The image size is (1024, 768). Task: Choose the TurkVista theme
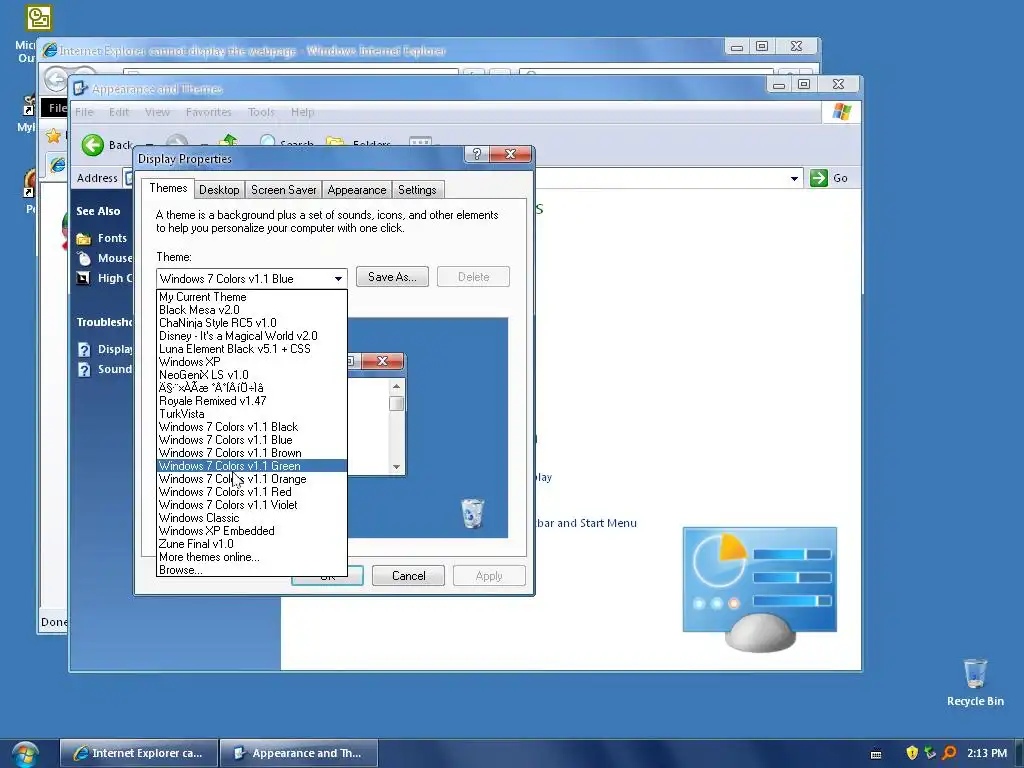[251, 414]
